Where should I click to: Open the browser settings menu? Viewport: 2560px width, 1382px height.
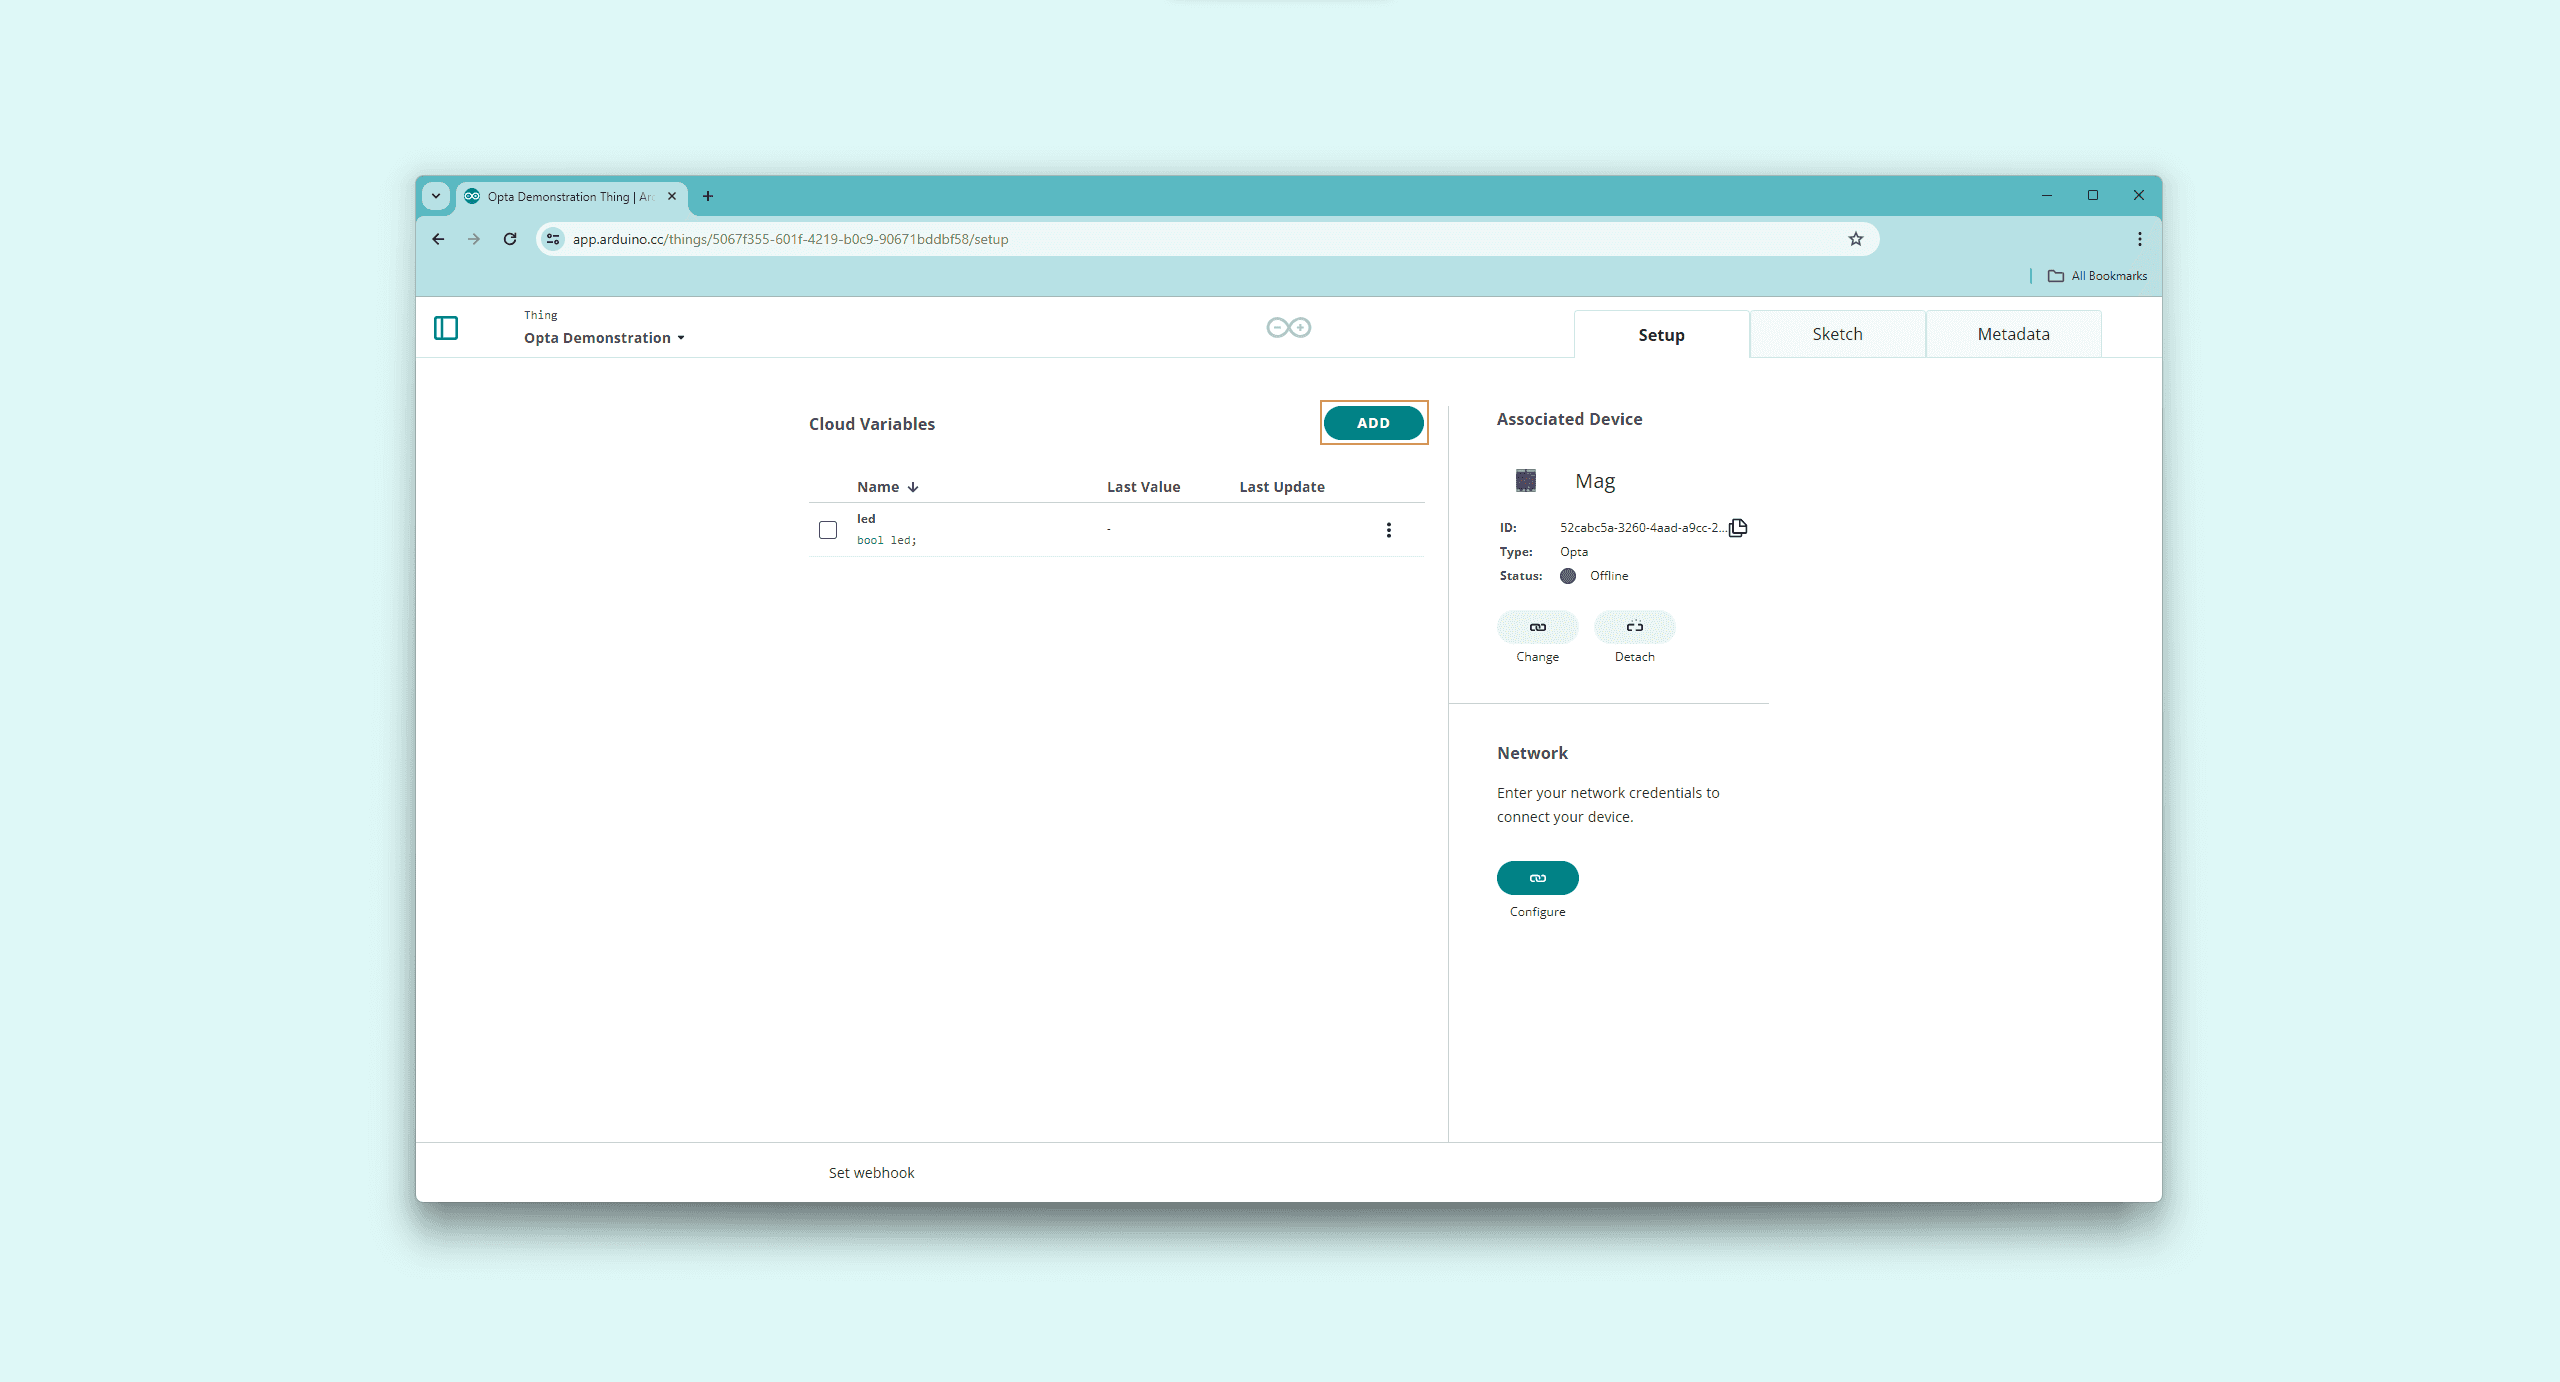(2140, 239)
